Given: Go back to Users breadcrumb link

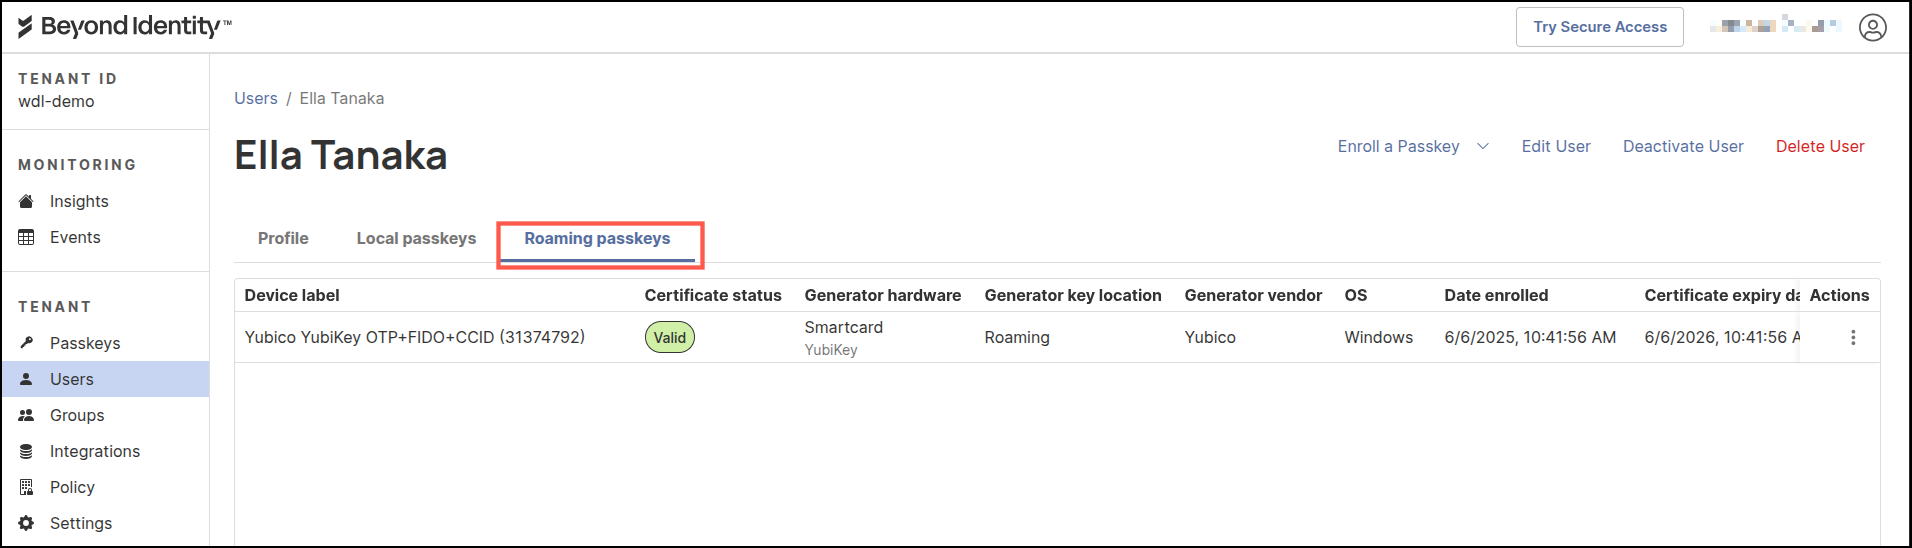Looking at the screenshot, I should pyautogui.click(x=255, y=98).
